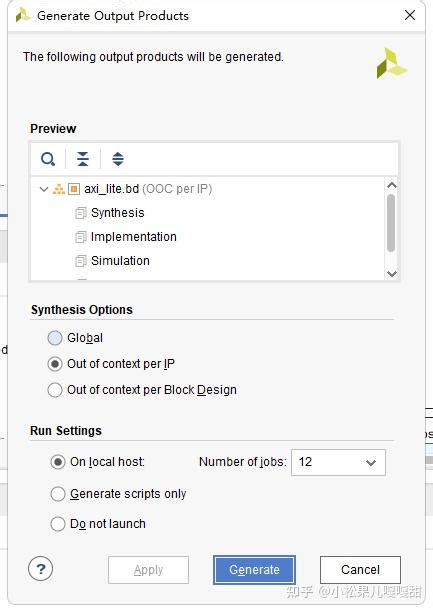Click the block design icon beside axi_lite.bd
Screen dimensions: 433x612
click(x=74, y=189)
